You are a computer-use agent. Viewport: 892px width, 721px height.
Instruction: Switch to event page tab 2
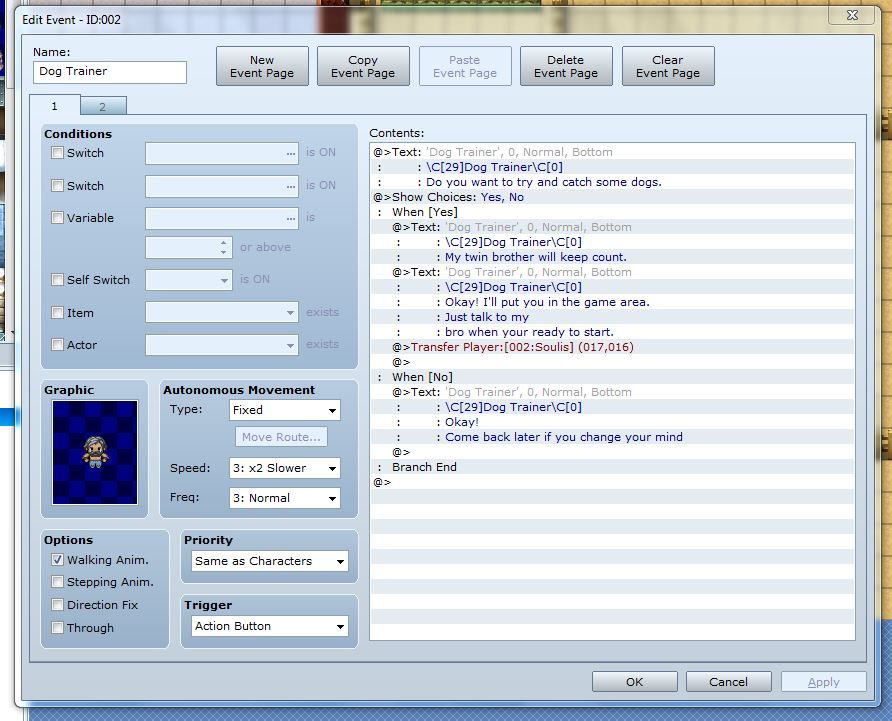tap(103, 106)
